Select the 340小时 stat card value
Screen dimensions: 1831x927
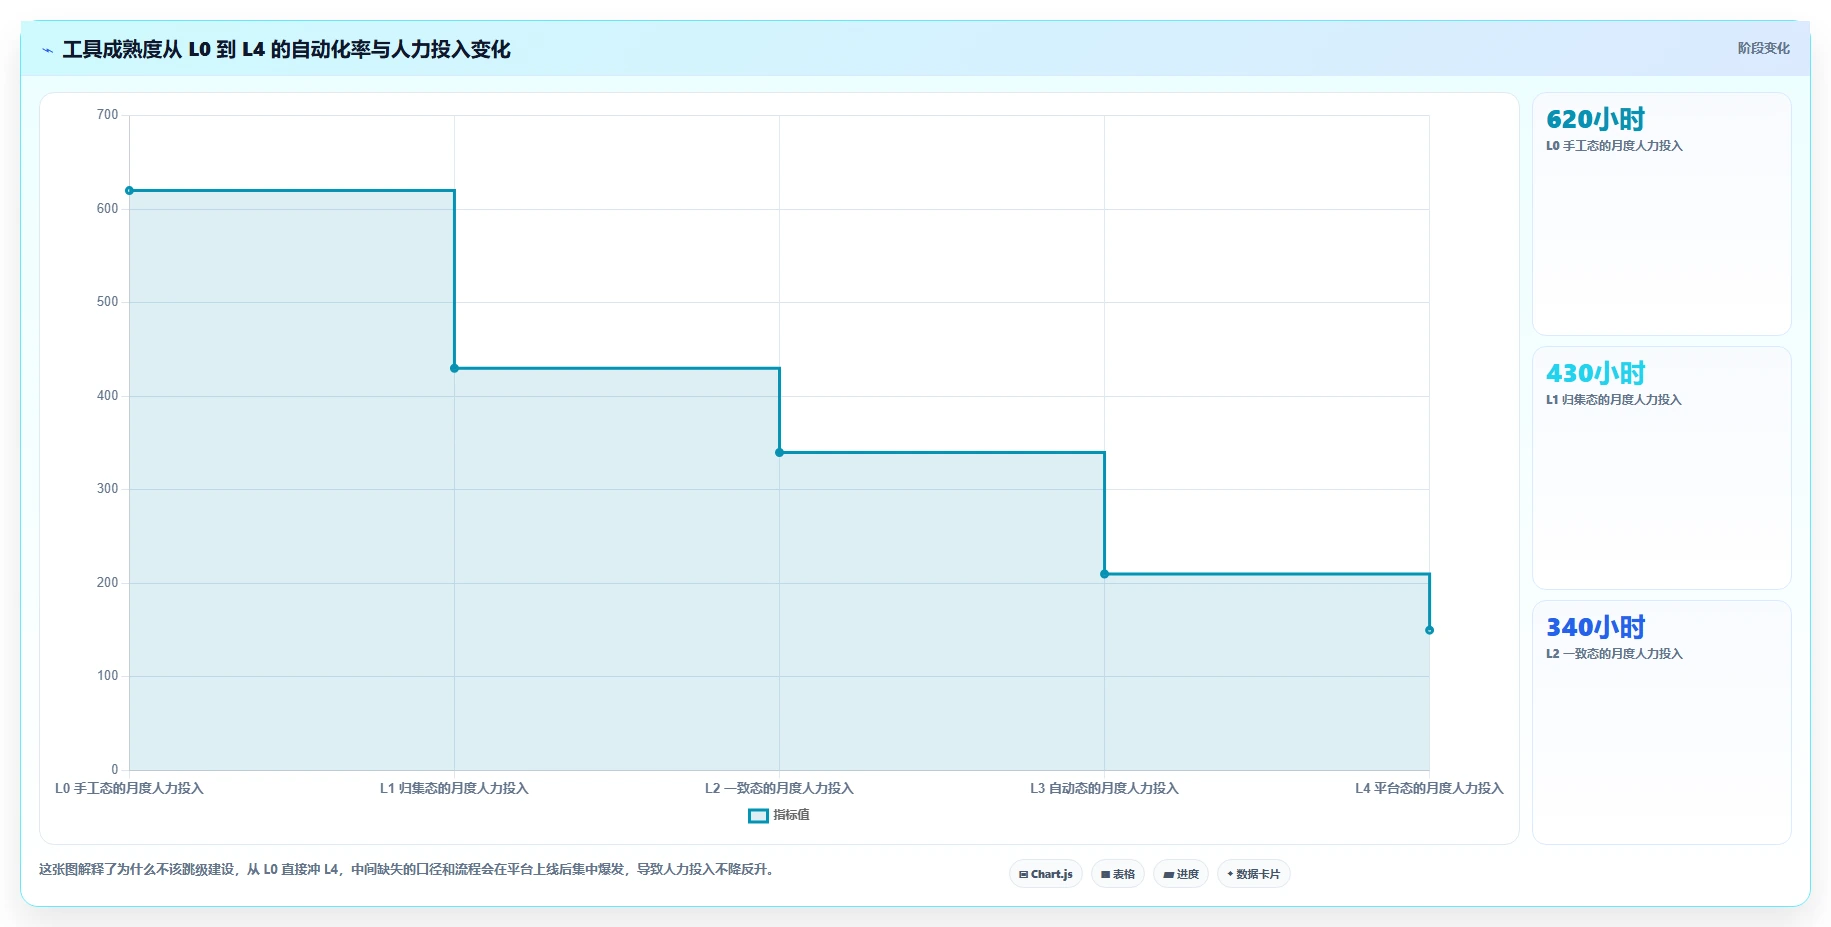coord(1595,627)
